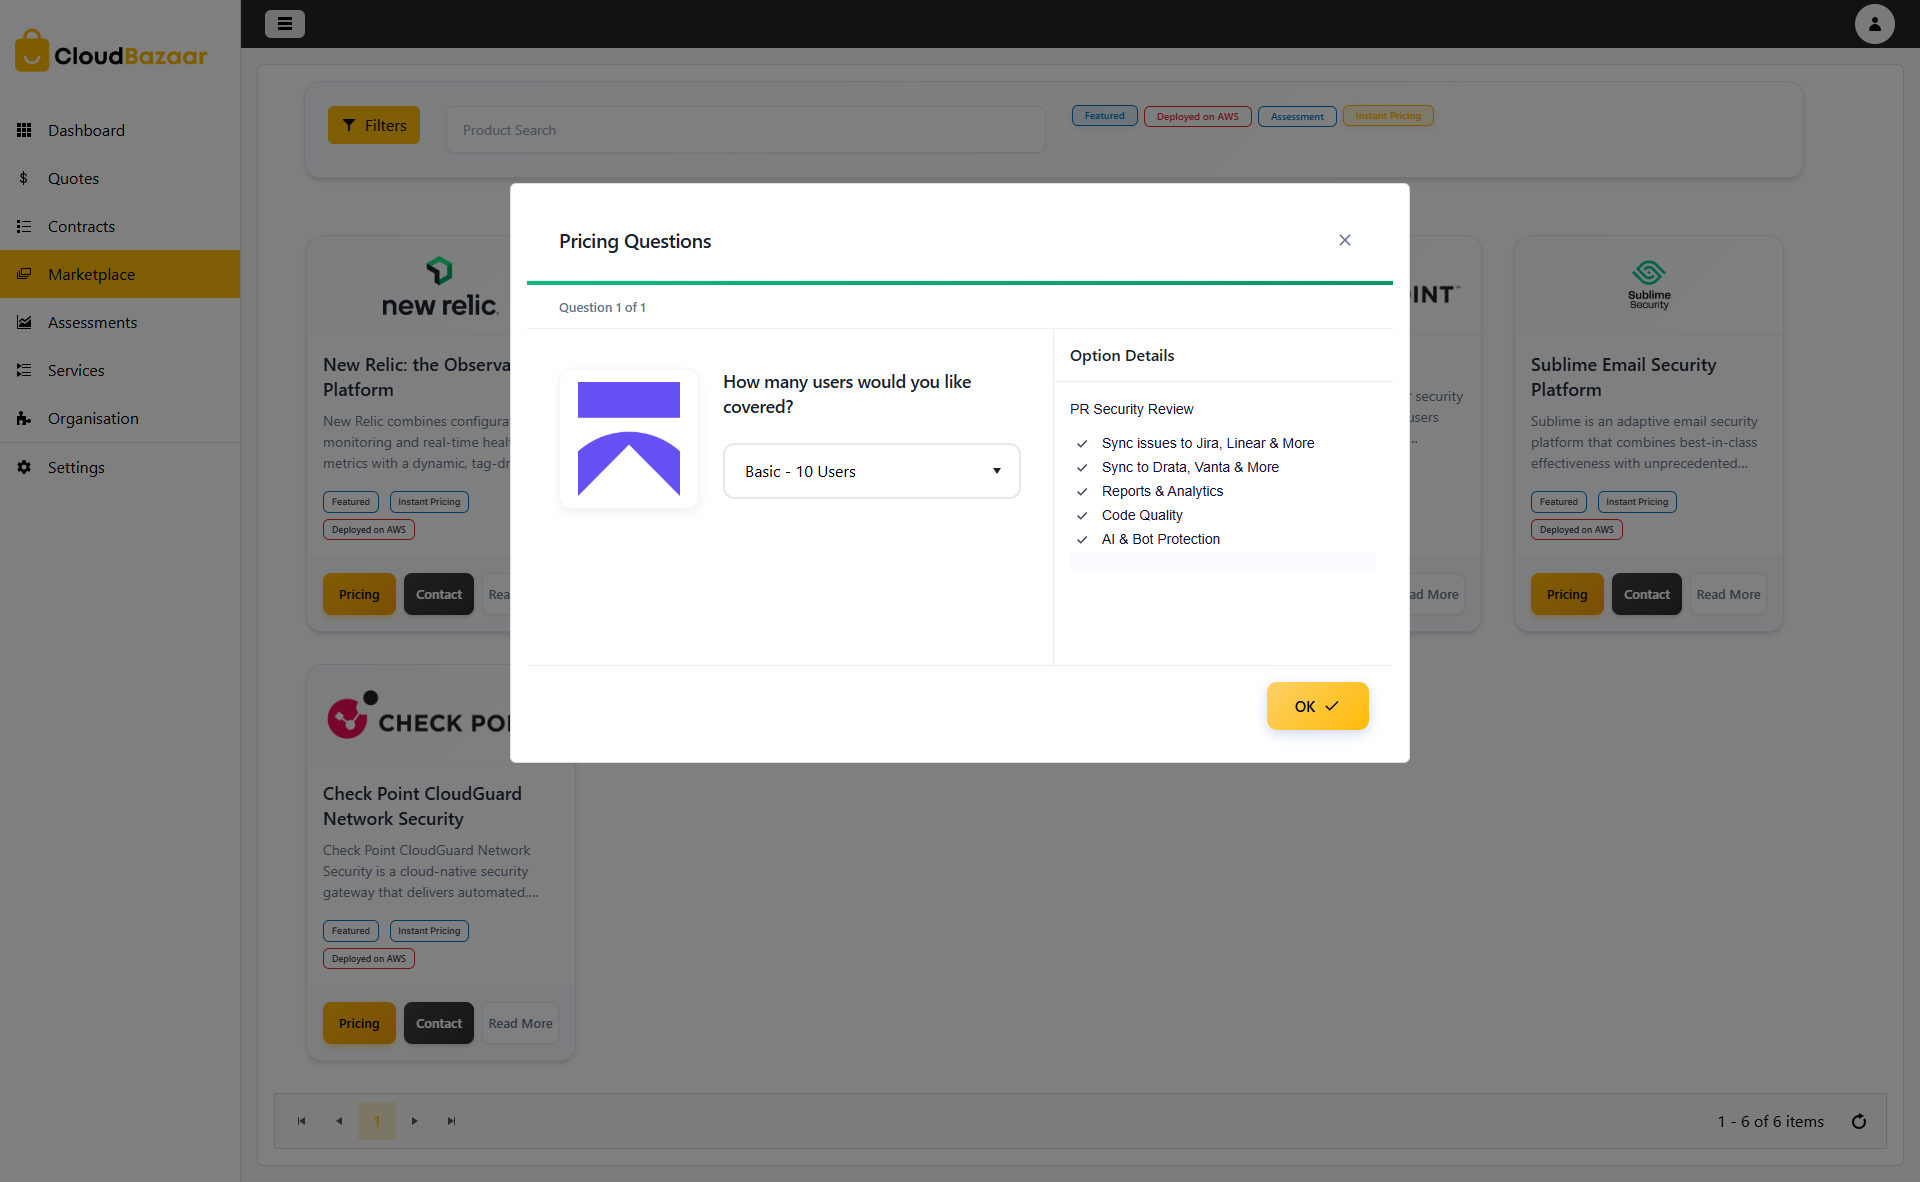Close the Pricing Questions dialog

pos(1344,240)
